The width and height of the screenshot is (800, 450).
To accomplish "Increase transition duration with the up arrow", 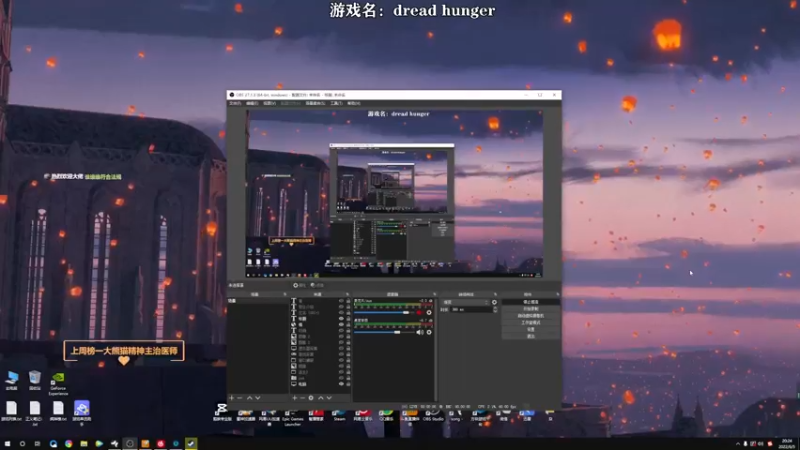I will point(495,308).
